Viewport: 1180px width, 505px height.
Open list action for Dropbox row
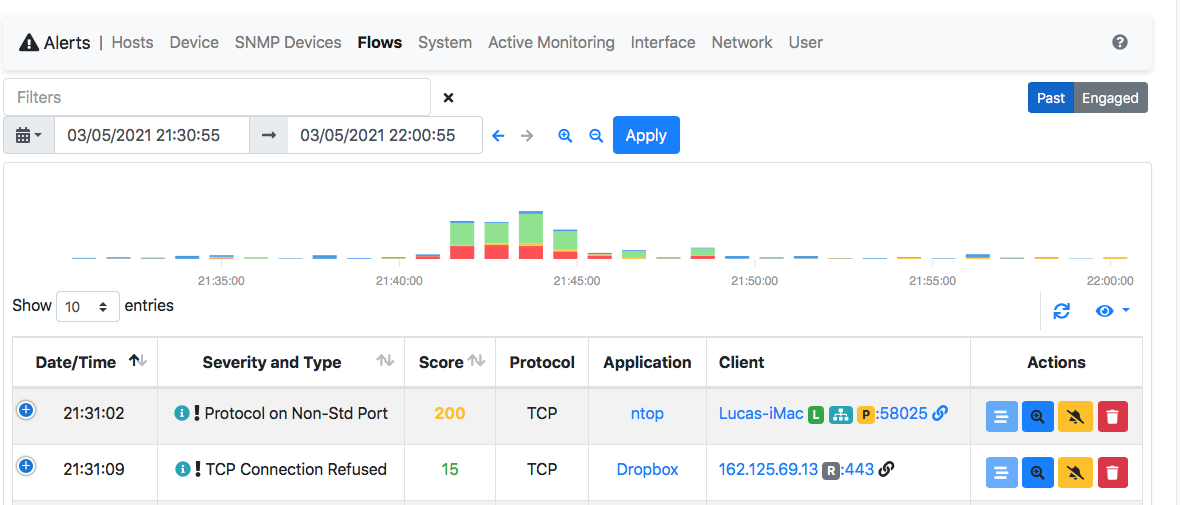(1001, 473)
